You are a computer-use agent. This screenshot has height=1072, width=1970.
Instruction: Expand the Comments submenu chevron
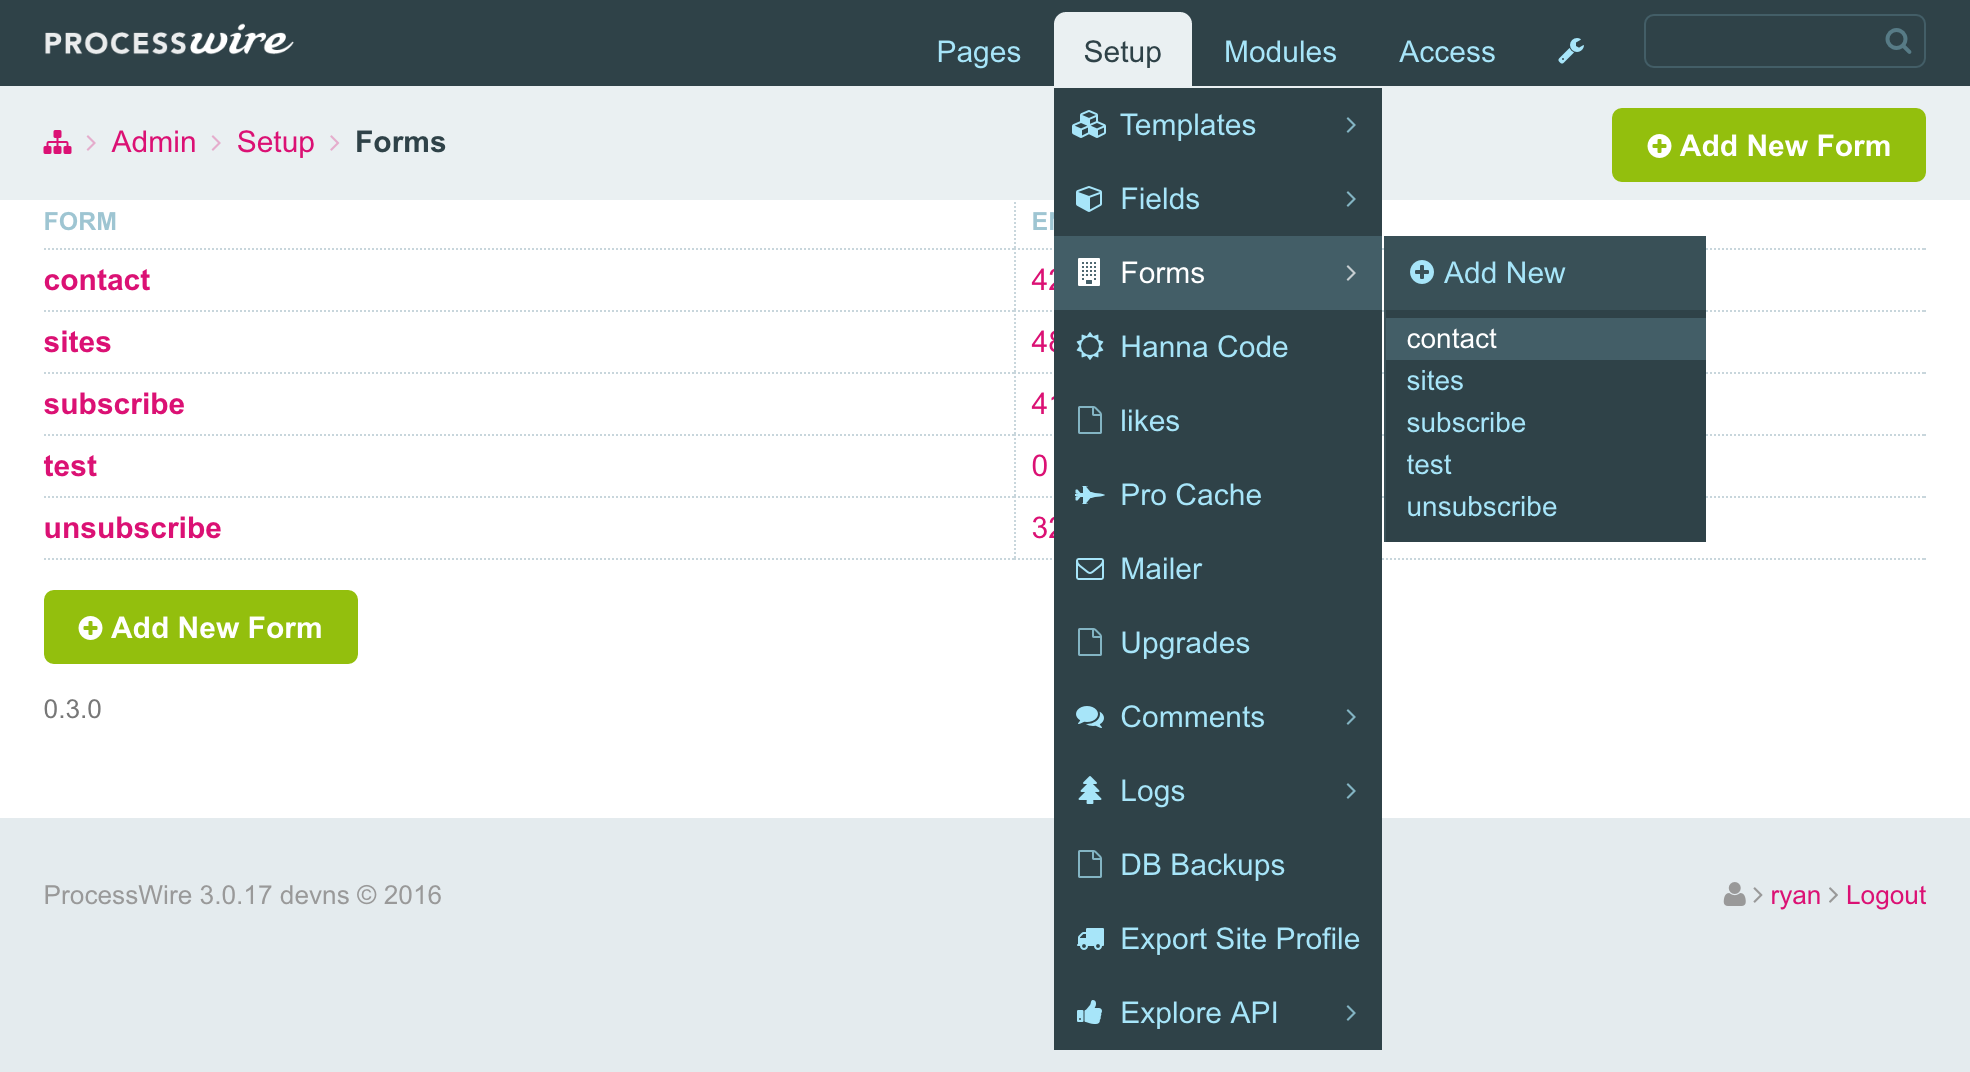pyautogui.click(x=1351, y=717)
